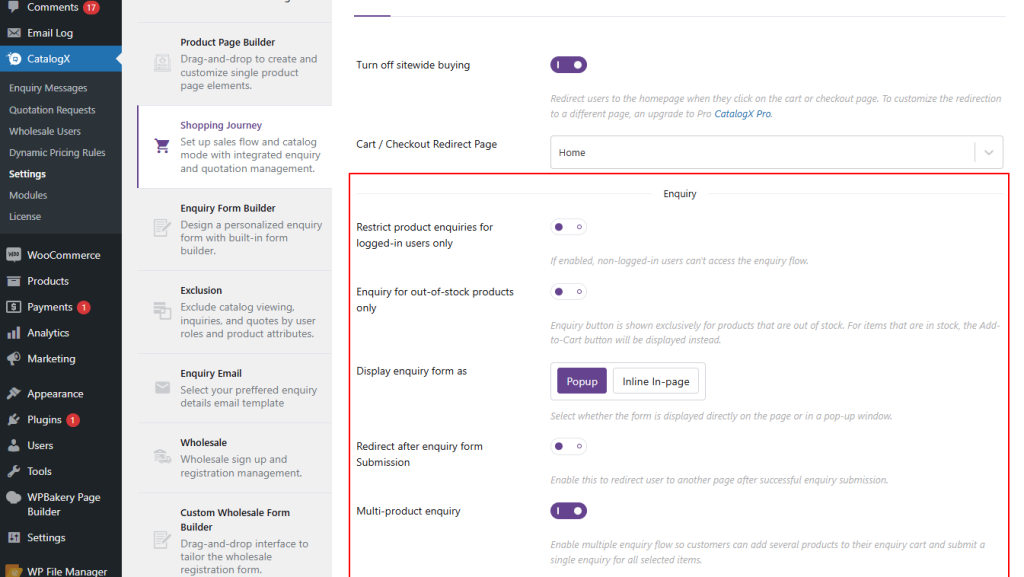Open Custom Wholesale Form Builder settings
The image size is (1024, 577).
pos(234,519)
